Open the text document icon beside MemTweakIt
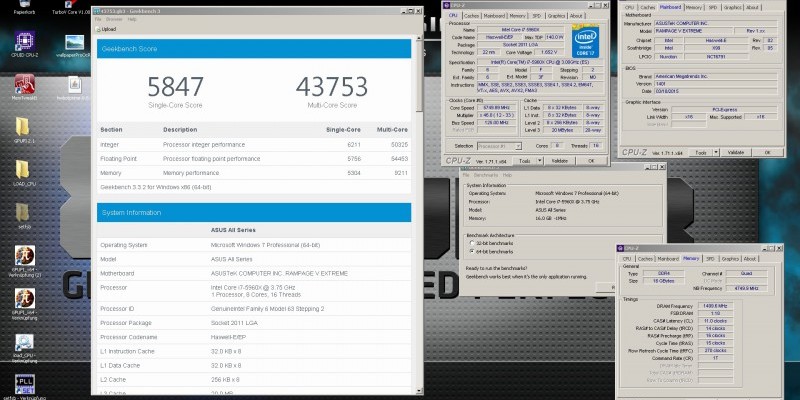Viewport: 800px width, 400px height. (x=74, y=86)
